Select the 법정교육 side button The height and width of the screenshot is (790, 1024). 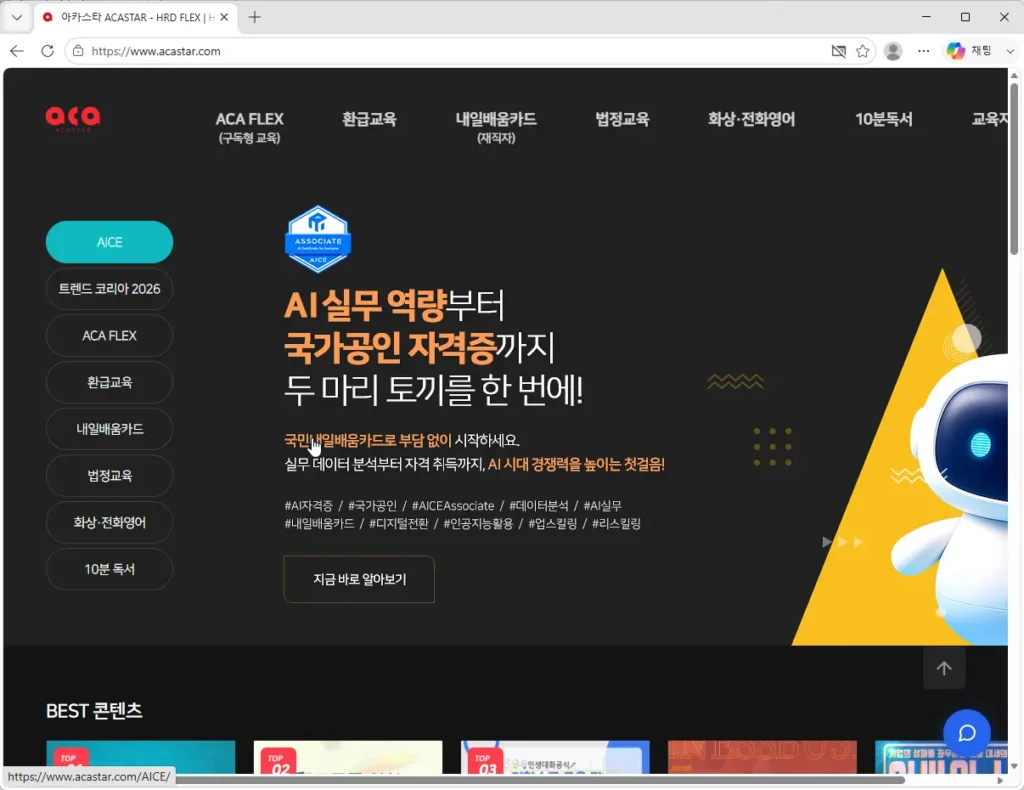pos(109,475)
